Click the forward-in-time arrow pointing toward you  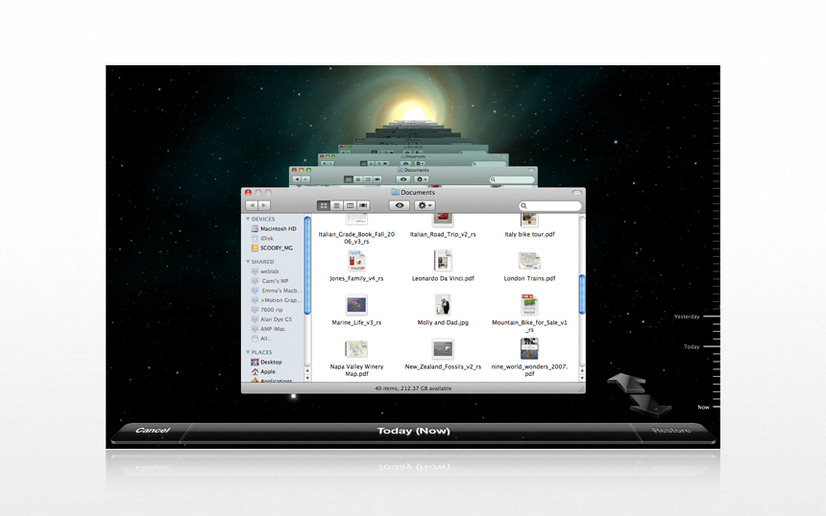click(x=650, y=405)
